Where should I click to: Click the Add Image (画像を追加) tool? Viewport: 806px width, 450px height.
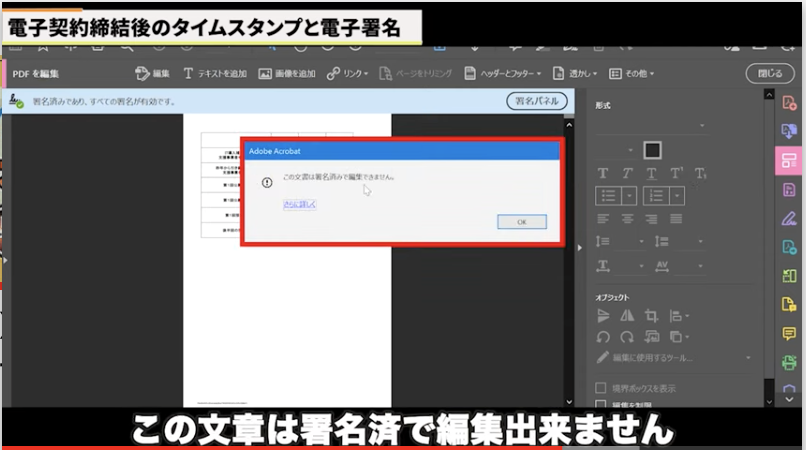(x=287, y=74)
